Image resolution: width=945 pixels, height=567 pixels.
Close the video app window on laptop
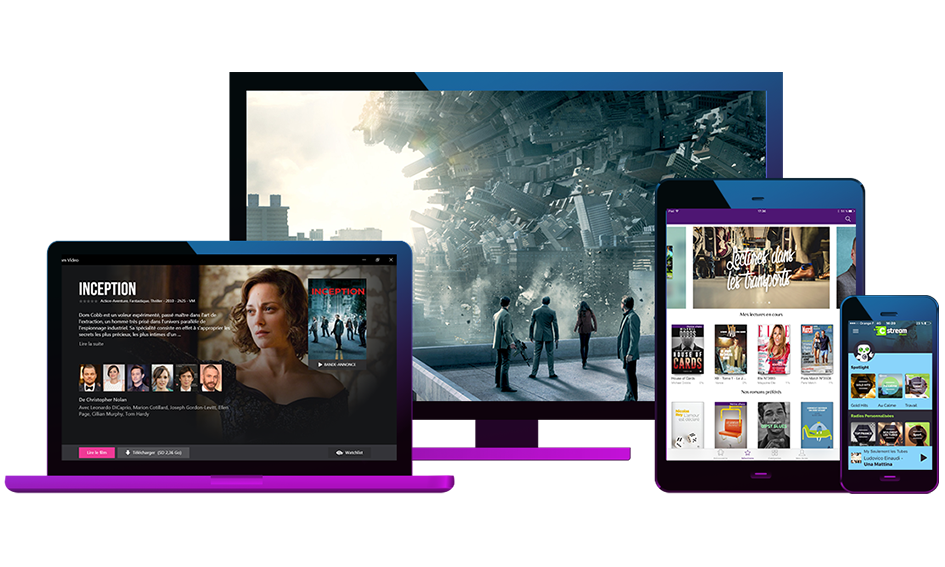[x=391, y=260]
